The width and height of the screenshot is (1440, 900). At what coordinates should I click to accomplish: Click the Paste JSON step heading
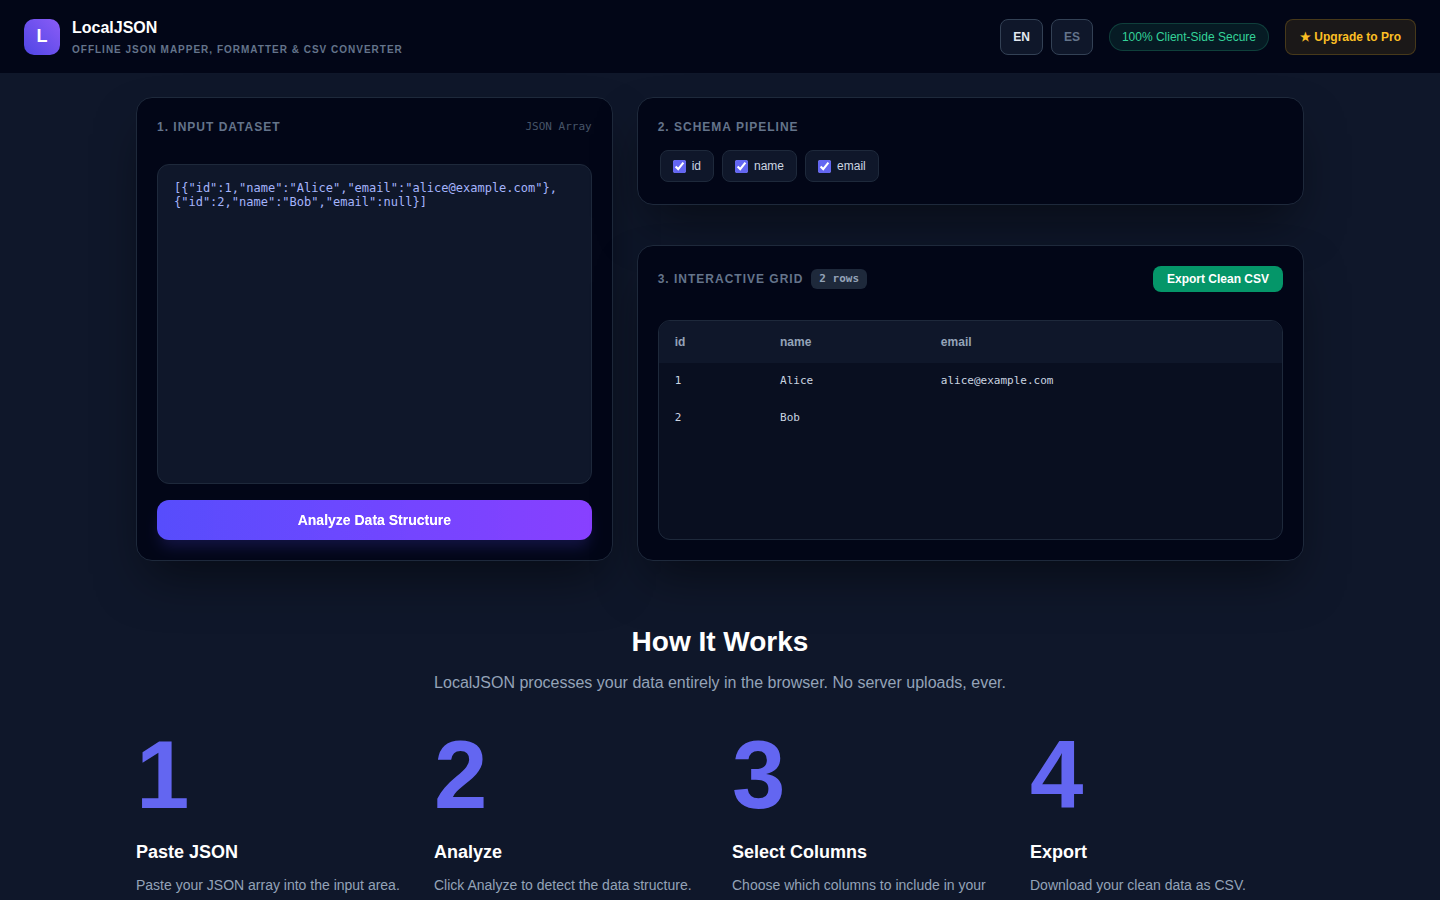pos(187,852)
